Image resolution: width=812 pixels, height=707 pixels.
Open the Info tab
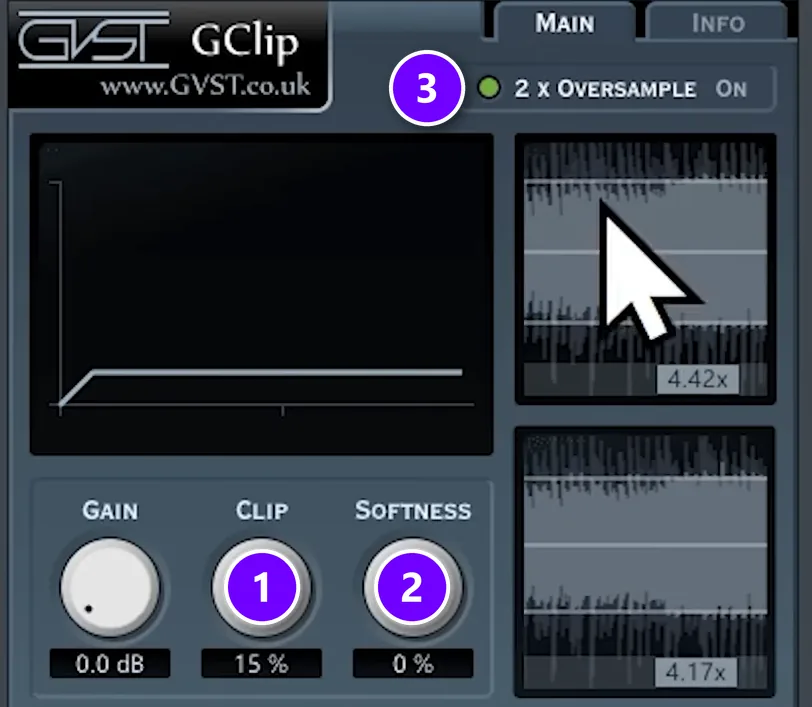coord(718,23)
